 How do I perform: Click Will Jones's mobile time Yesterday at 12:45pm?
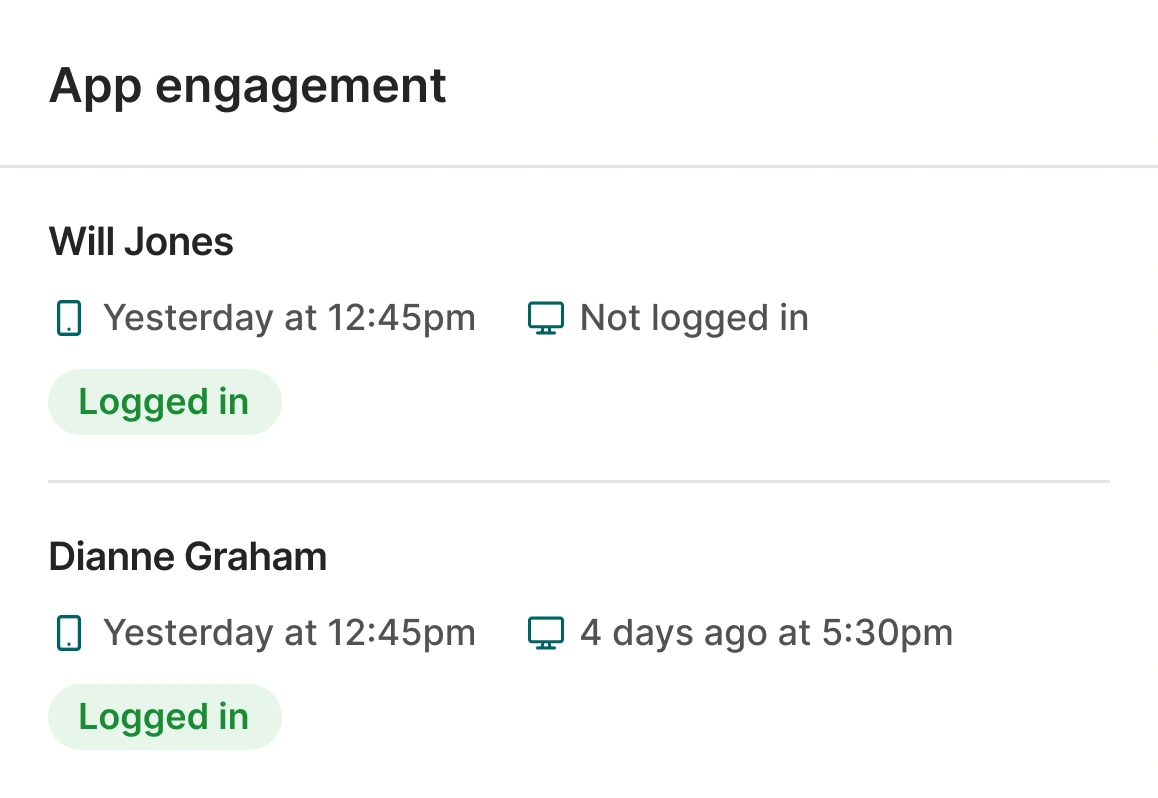289,318
